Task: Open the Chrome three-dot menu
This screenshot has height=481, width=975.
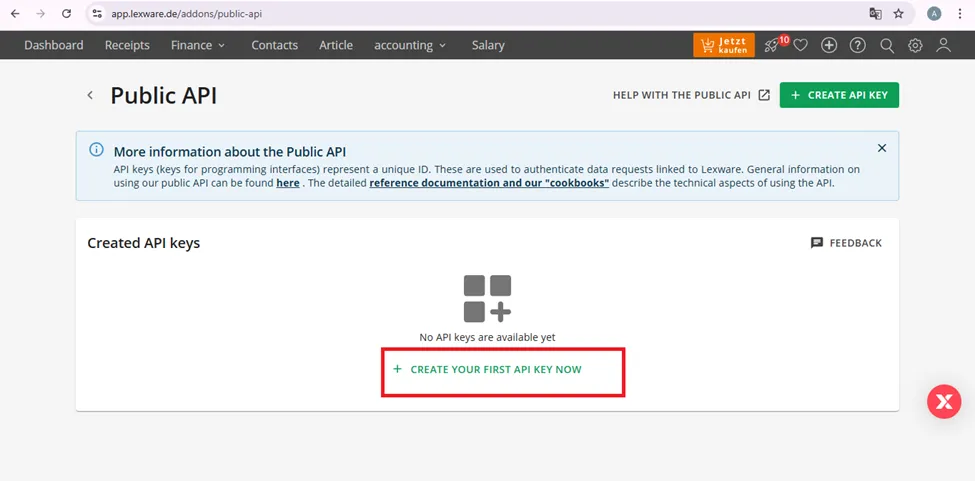Action: (x=960, y=14)
